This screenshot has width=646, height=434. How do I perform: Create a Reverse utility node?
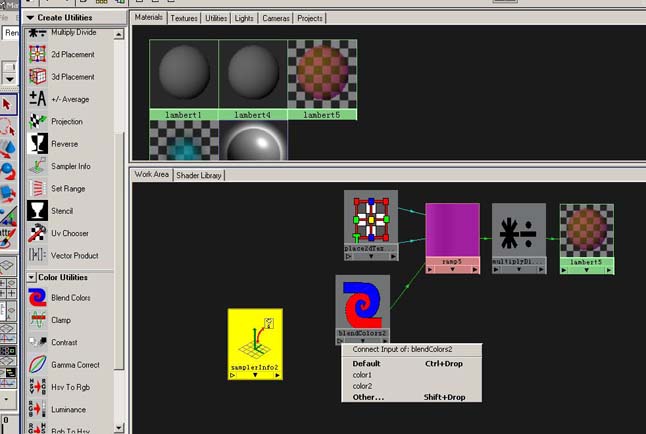[x=37, y=144]
